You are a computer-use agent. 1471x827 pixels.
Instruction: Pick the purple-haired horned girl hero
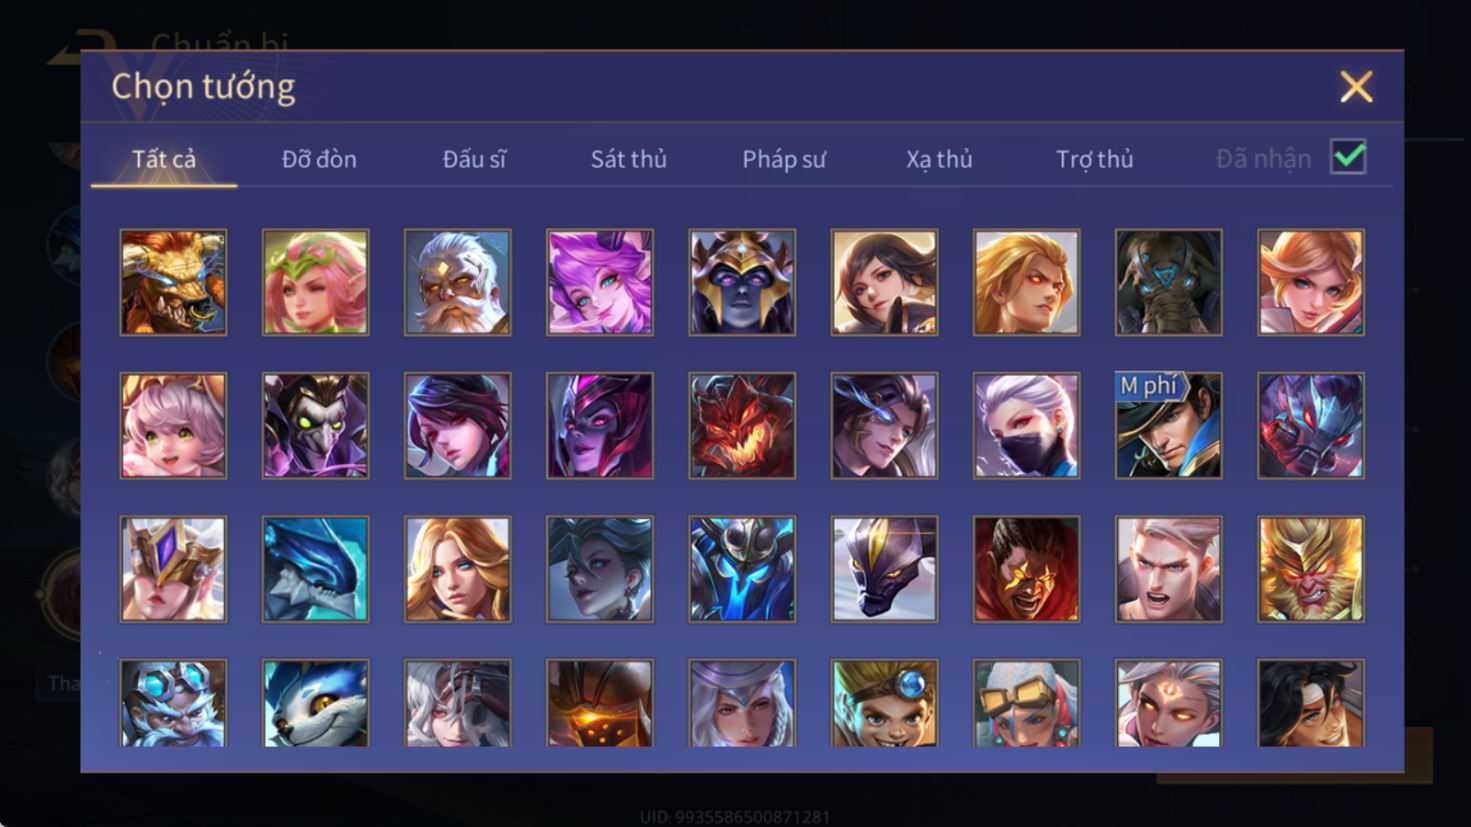[599, 282]
